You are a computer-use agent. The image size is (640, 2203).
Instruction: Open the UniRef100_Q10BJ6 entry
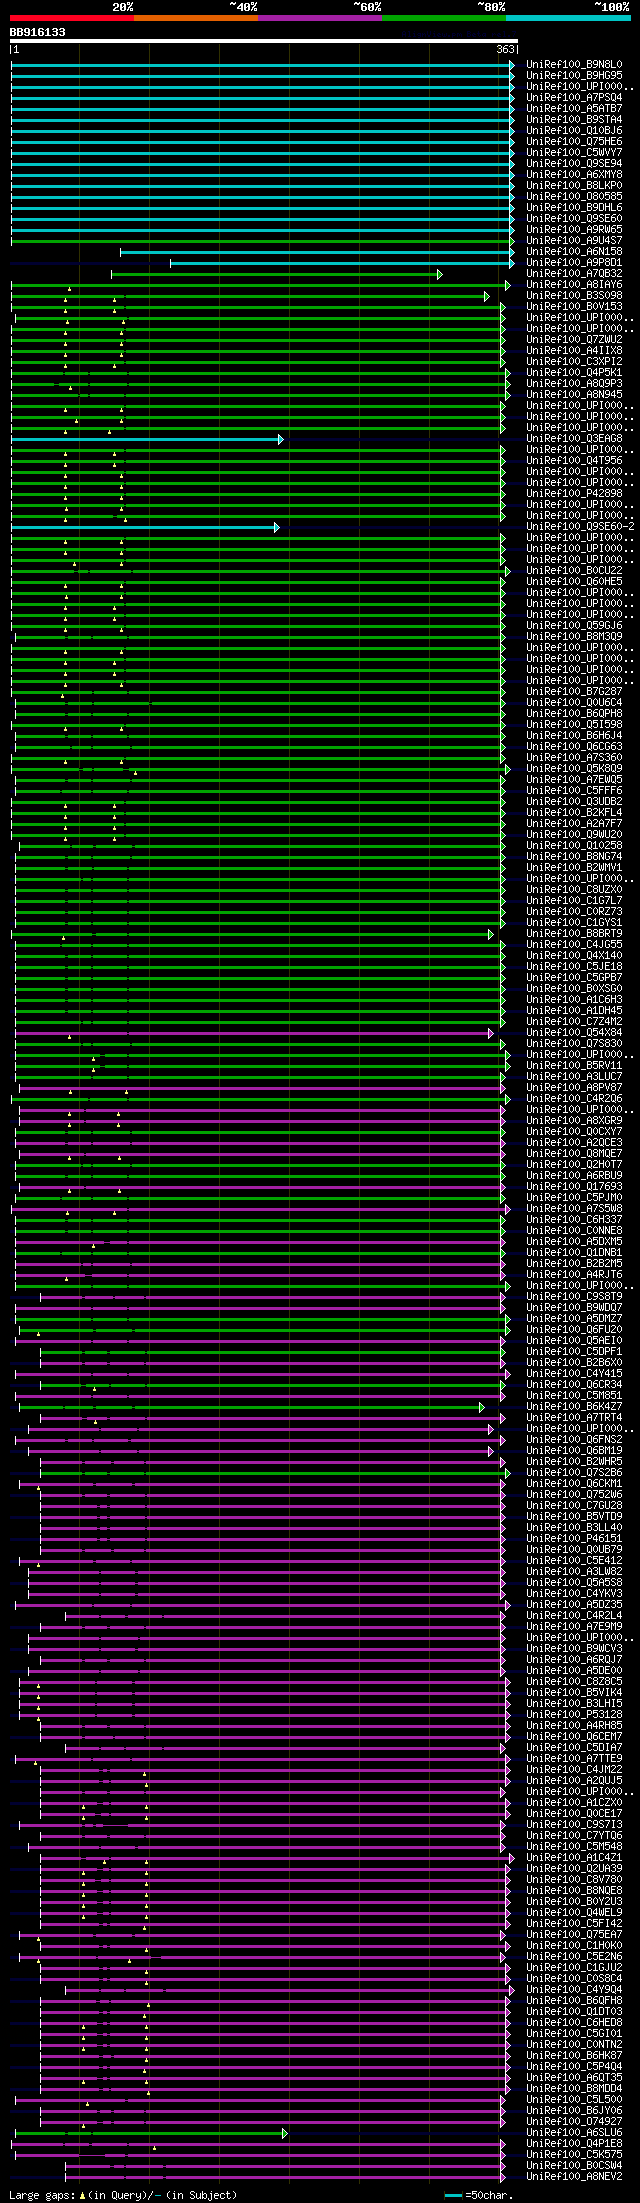[574, 131]
